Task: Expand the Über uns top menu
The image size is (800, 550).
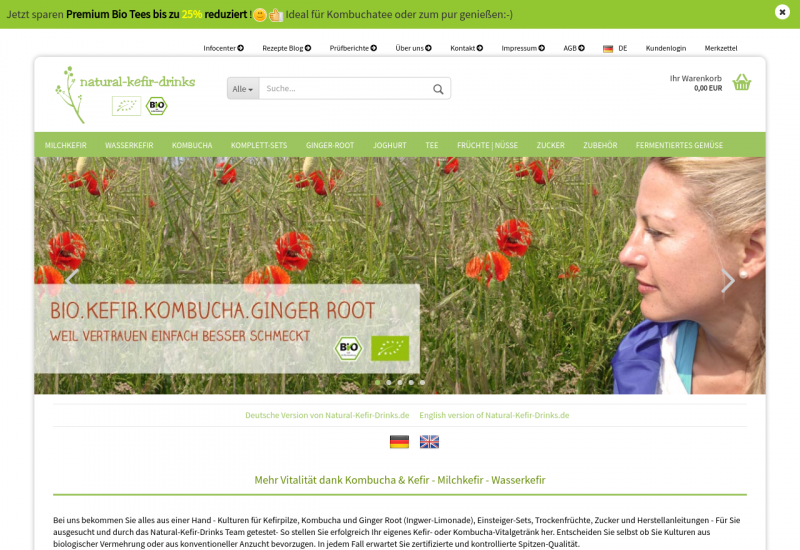Action: click(413, 48)
